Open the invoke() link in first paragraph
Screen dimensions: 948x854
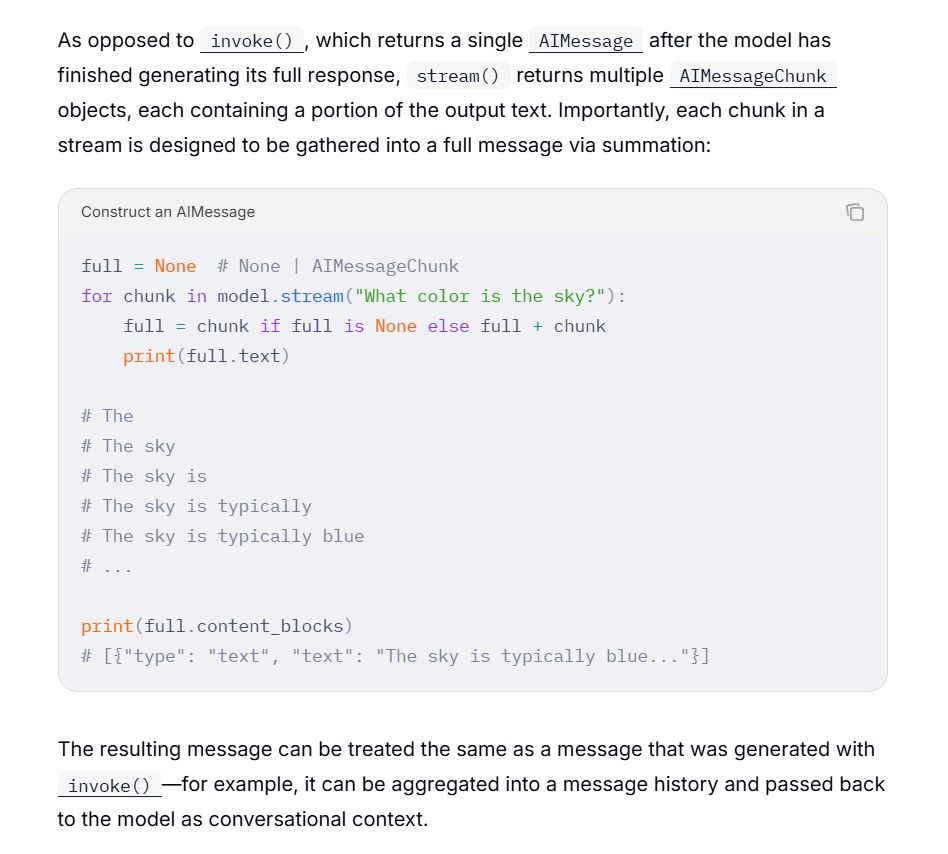[252, 40]
